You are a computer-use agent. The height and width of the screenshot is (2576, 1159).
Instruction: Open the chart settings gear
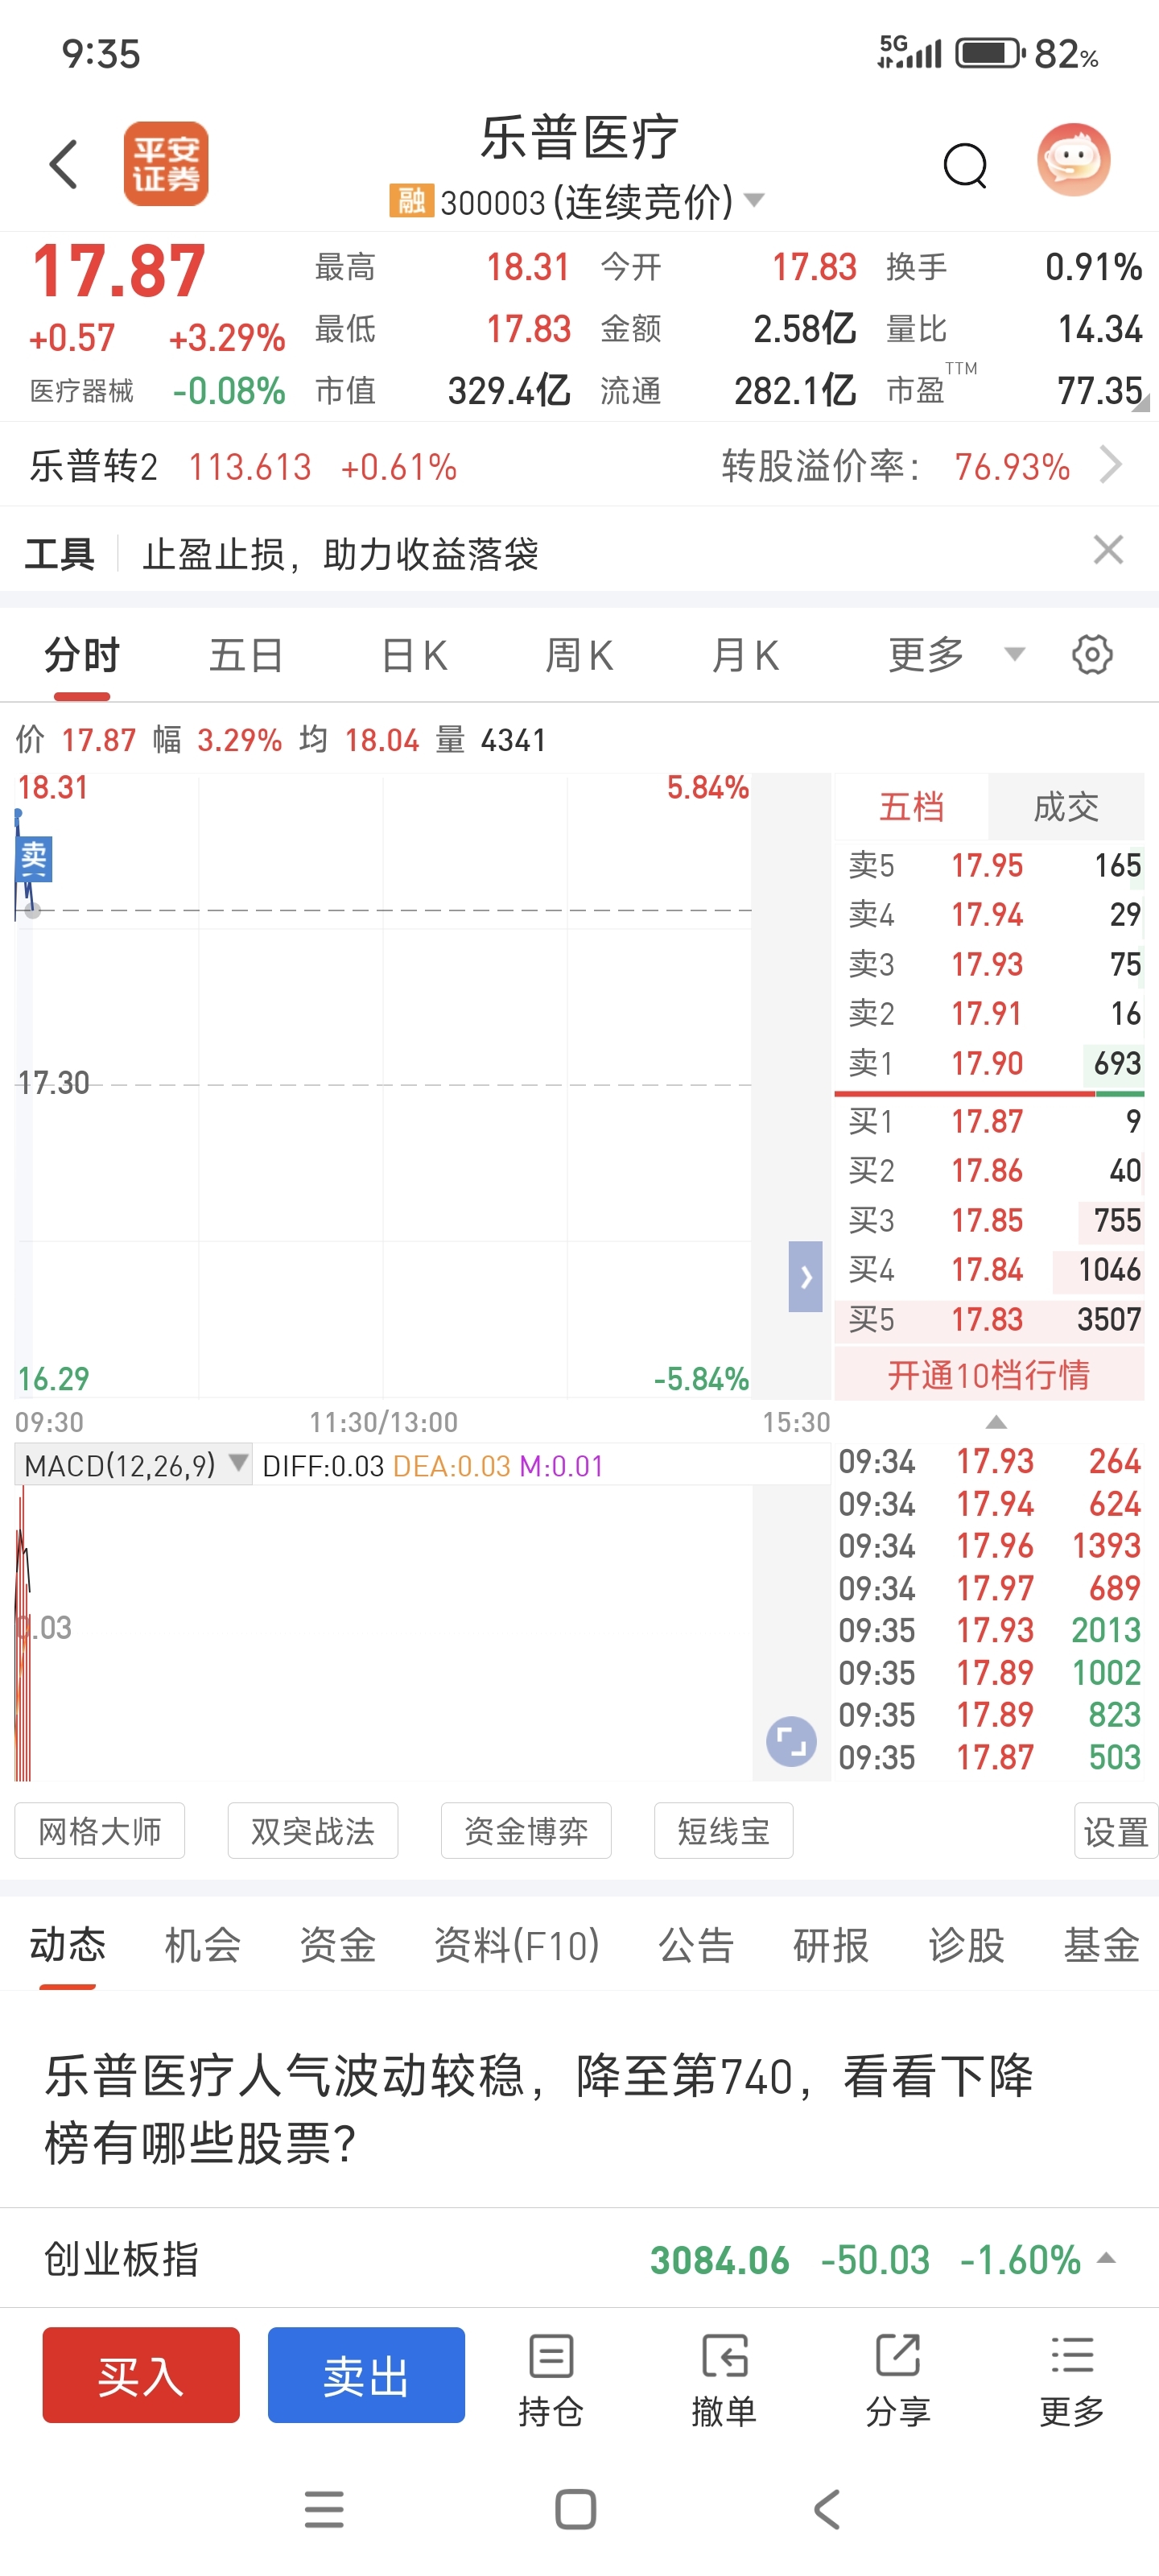point(1092,655)
